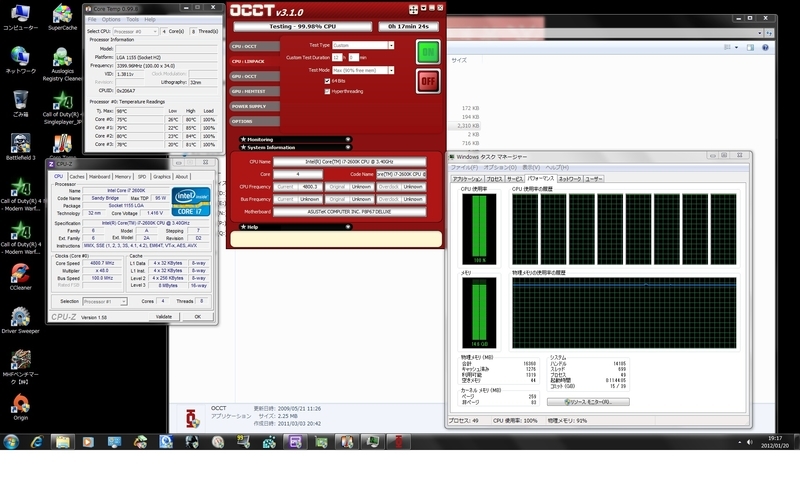Click the OCCT move-window cross icon
800x500 pixels.
pos(413,9)
